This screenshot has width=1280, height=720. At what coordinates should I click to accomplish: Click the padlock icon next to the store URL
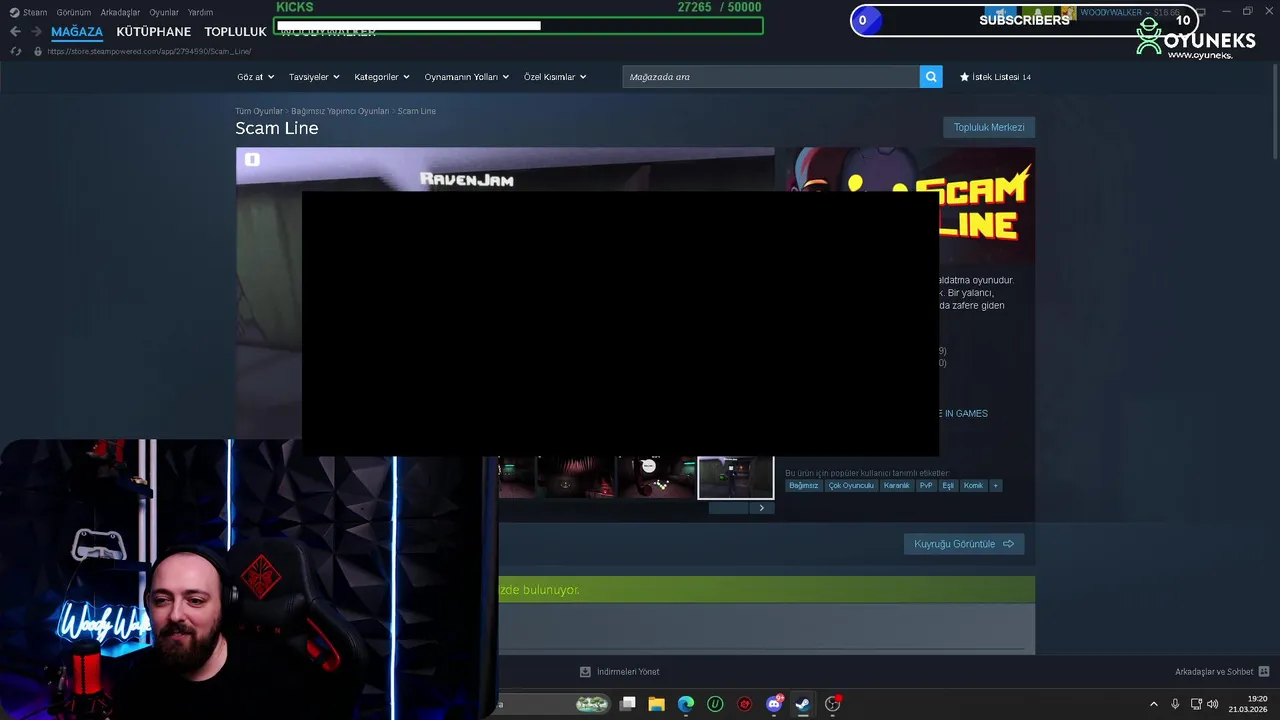click(x=38, y=51)
